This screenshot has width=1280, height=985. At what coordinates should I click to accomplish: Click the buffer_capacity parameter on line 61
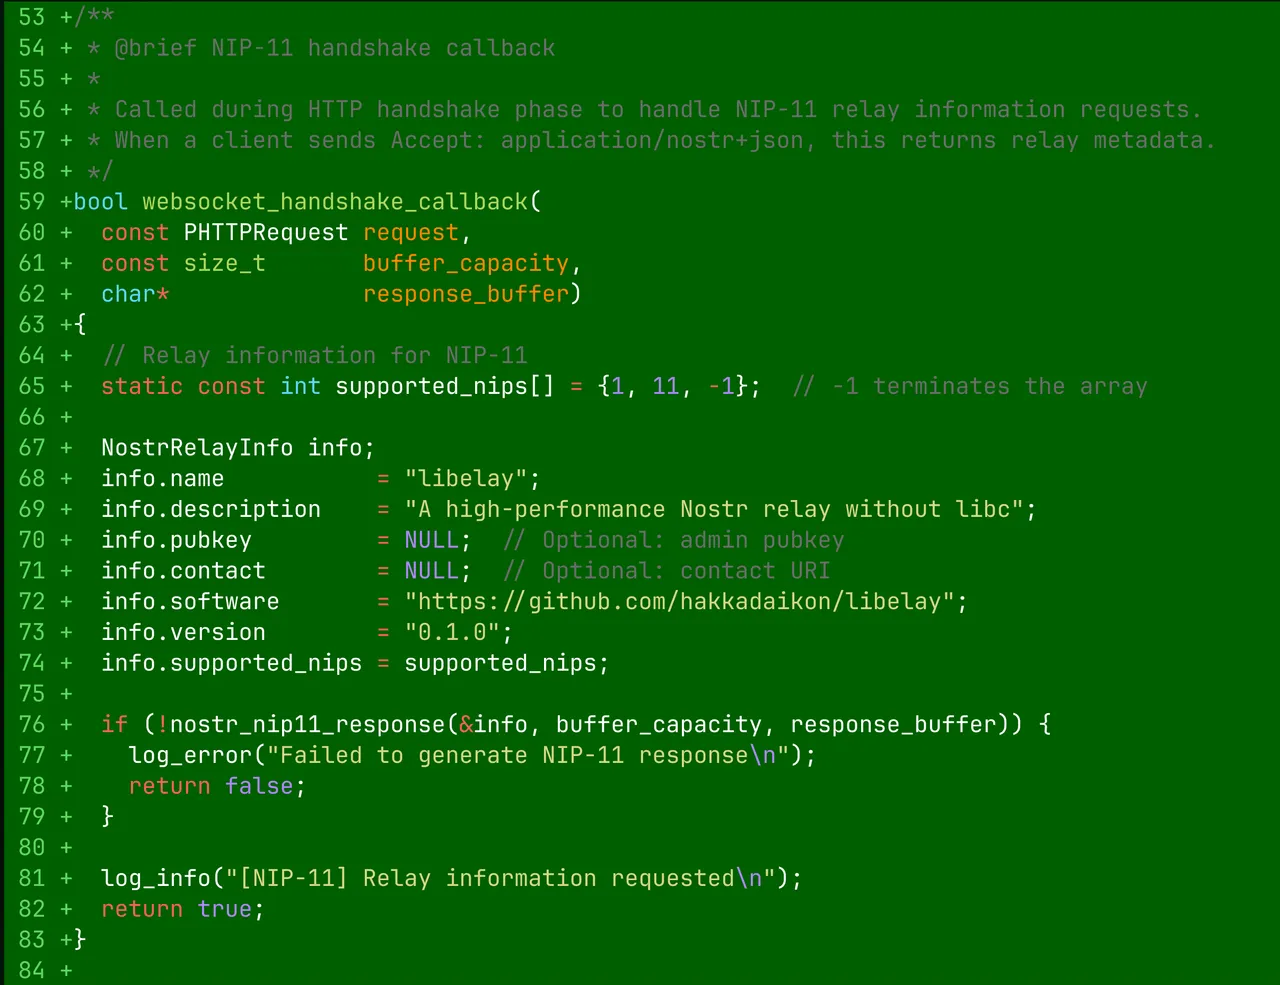pos(466,264)
